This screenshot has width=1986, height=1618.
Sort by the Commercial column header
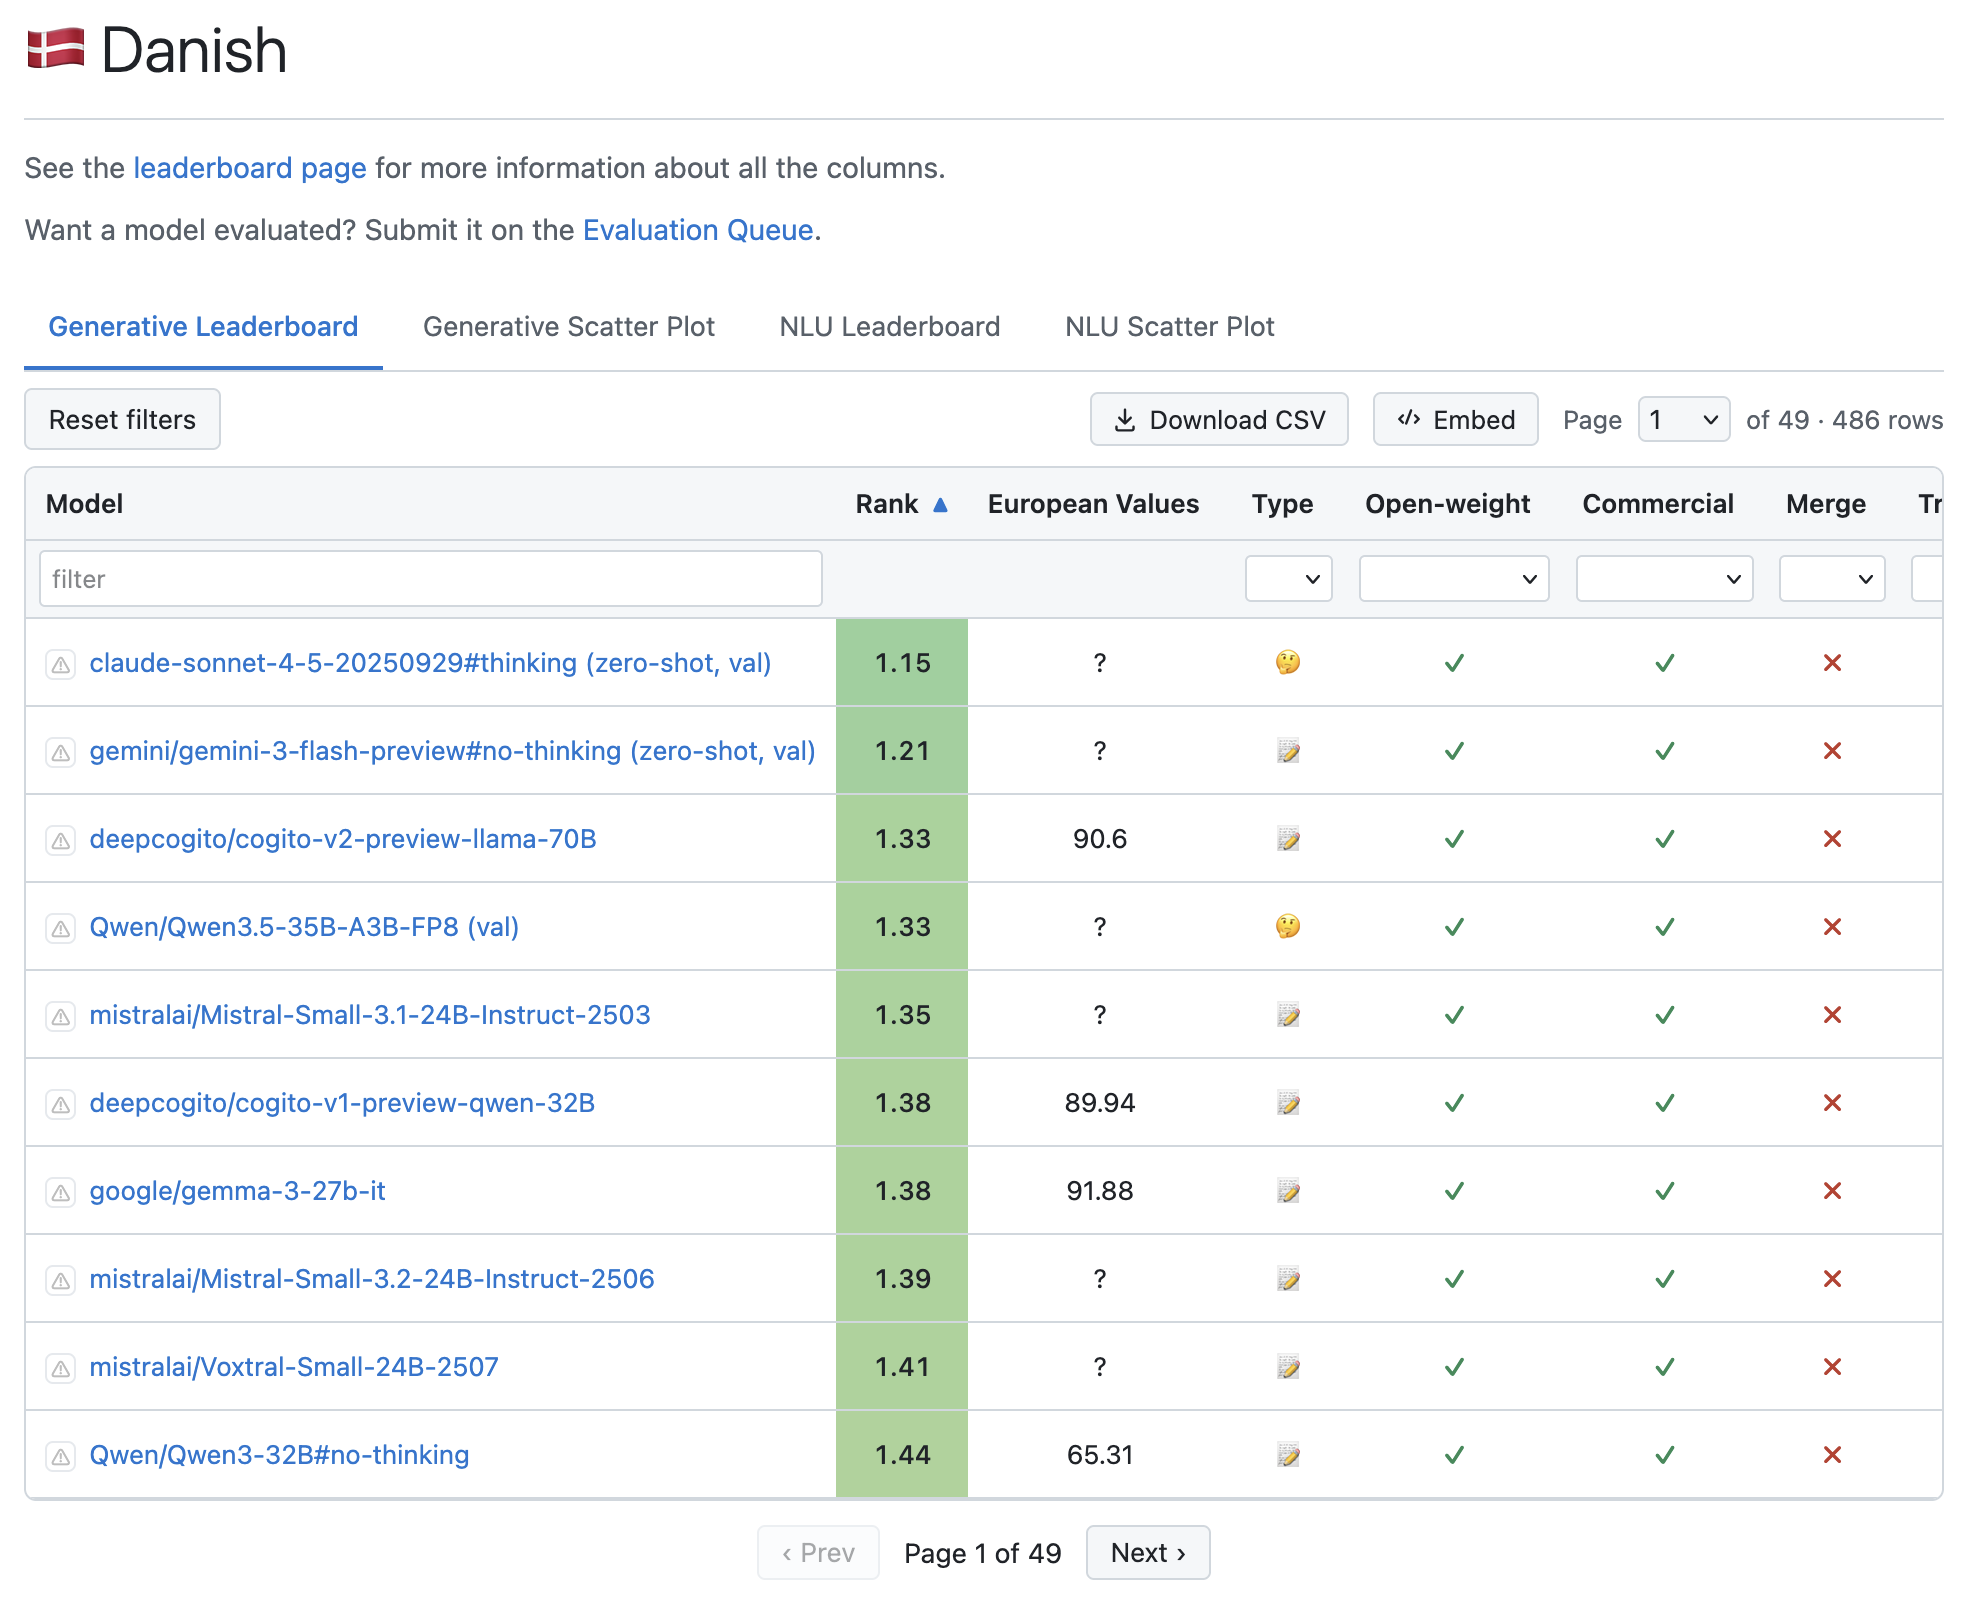pyautogui.click(x=1657, y=504)
